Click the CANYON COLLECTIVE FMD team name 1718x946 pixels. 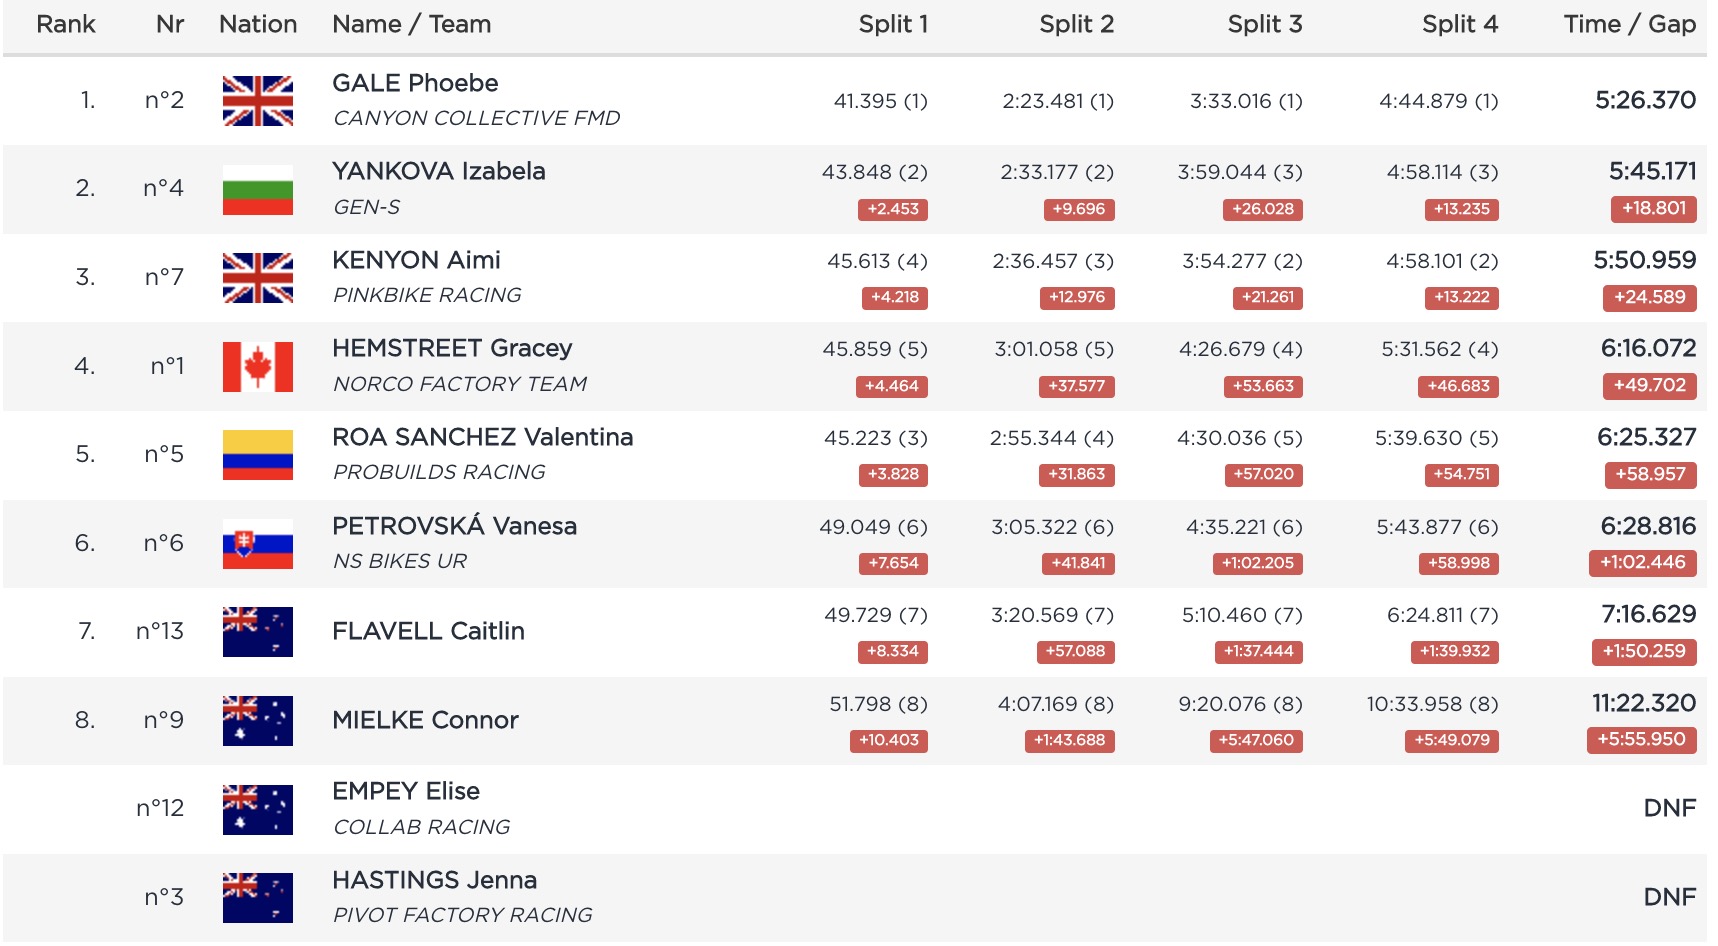[x=476, y=118]
